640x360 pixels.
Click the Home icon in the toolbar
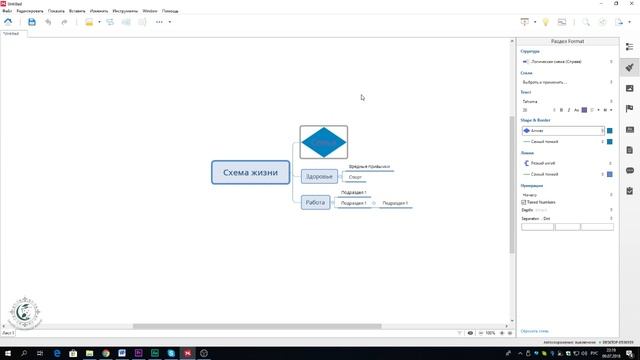[x=8, y=22]
